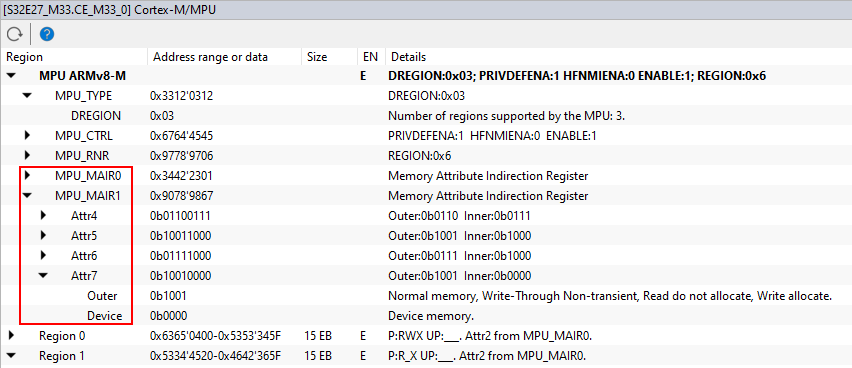Expand the Attr5 attribute node
Screen dimensions: 852x368
[x=43, y=236]
